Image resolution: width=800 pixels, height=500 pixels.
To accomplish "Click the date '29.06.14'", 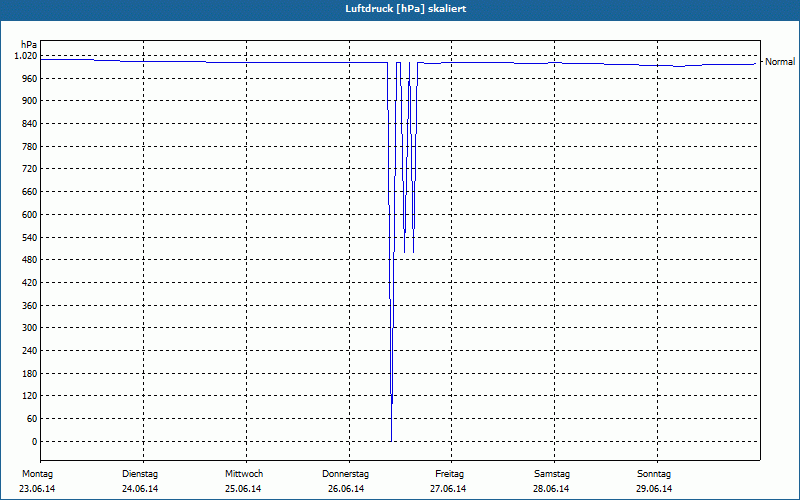I will tap(654, 489).
